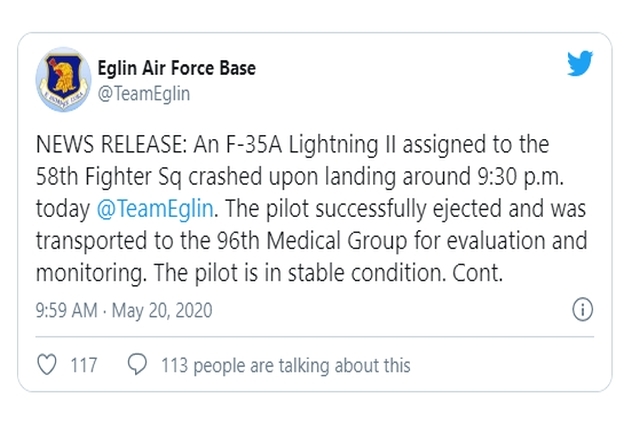Click the "58th Fighter Sq crashed" text
This screenshot has height=427, width=640.
[149, 177]
